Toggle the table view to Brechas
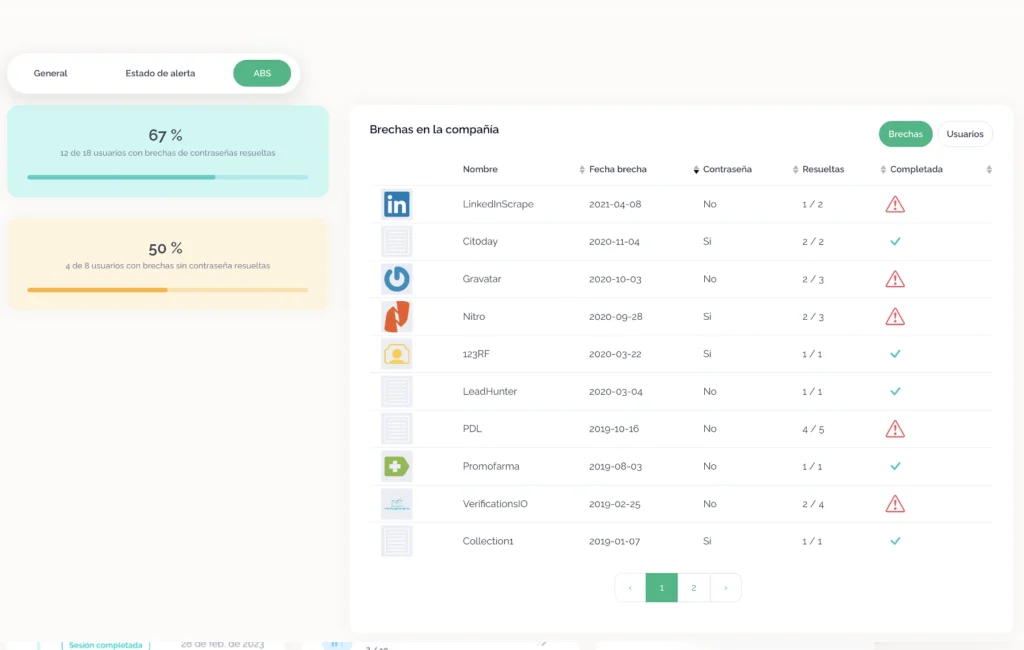The height and width of the screenshot is (650, 1024). [905, 134]
